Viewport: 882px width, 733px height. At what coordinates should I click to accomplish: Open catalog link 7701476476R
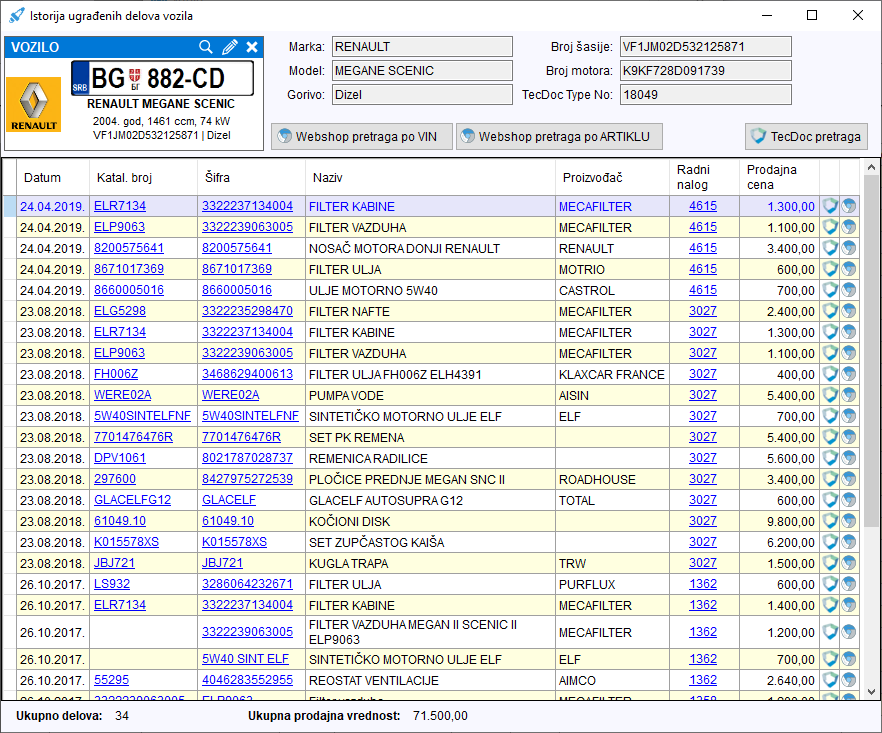(x=133, y=437)
